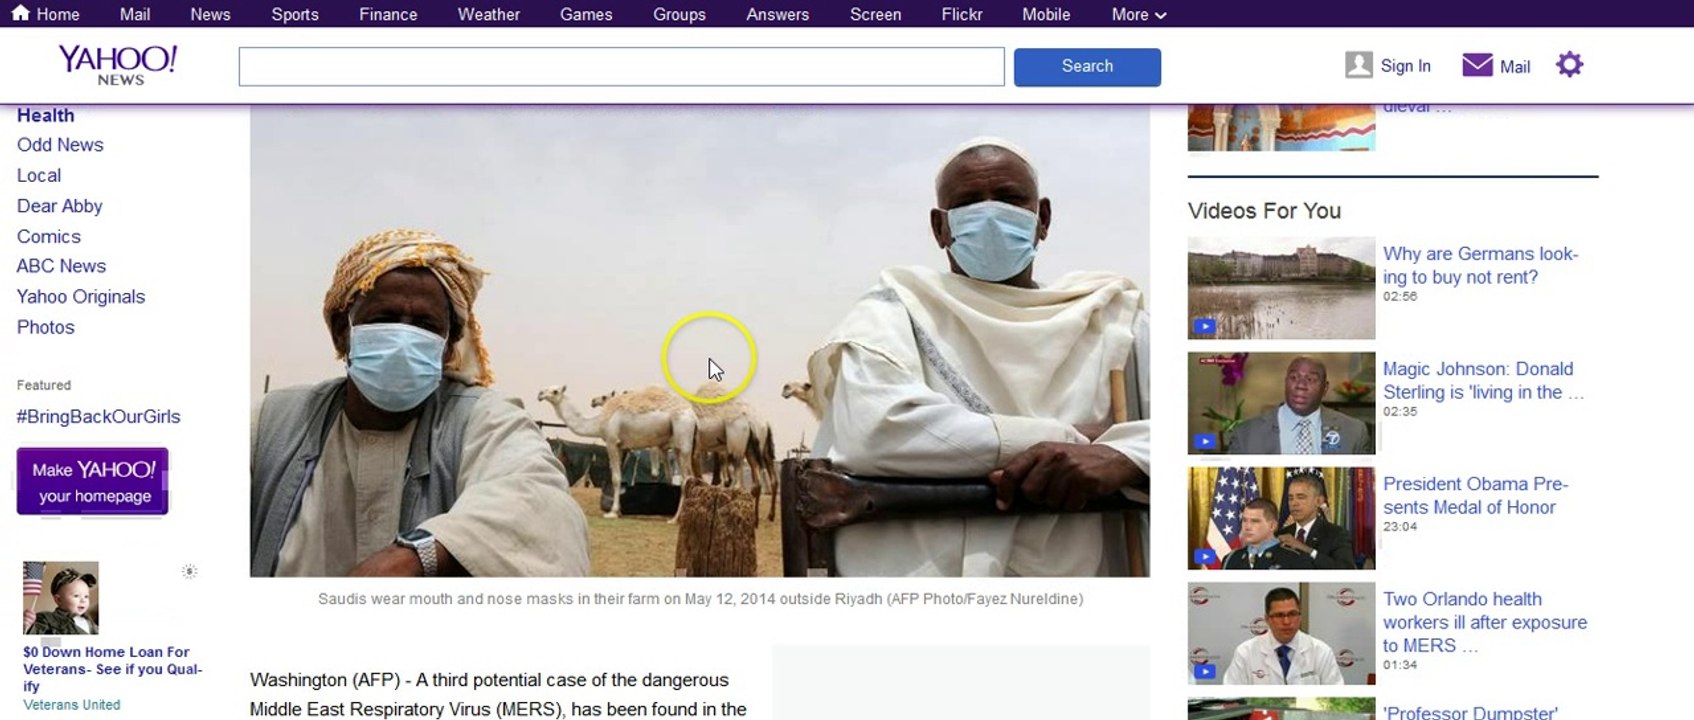
Task: Click the 'Featured' sidebar label
Action: (x=43, y=385)
